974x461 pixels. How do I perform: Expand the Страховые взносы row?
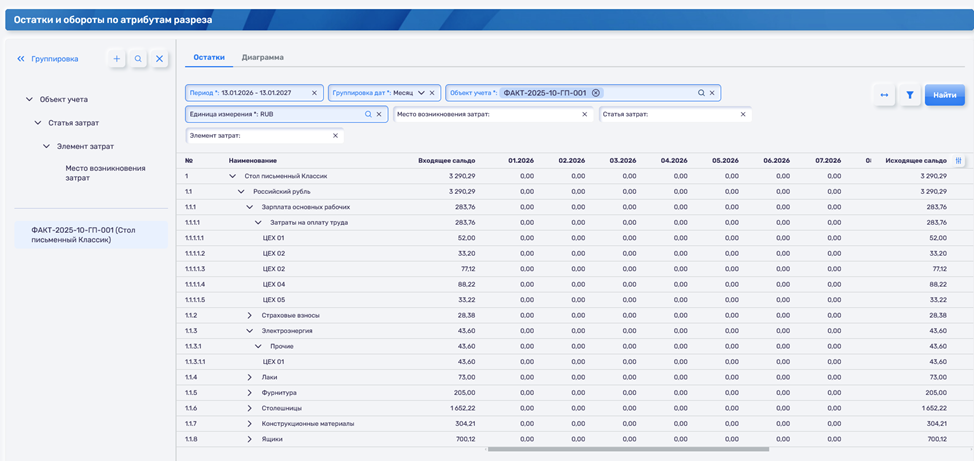click(x=250, y=315)
